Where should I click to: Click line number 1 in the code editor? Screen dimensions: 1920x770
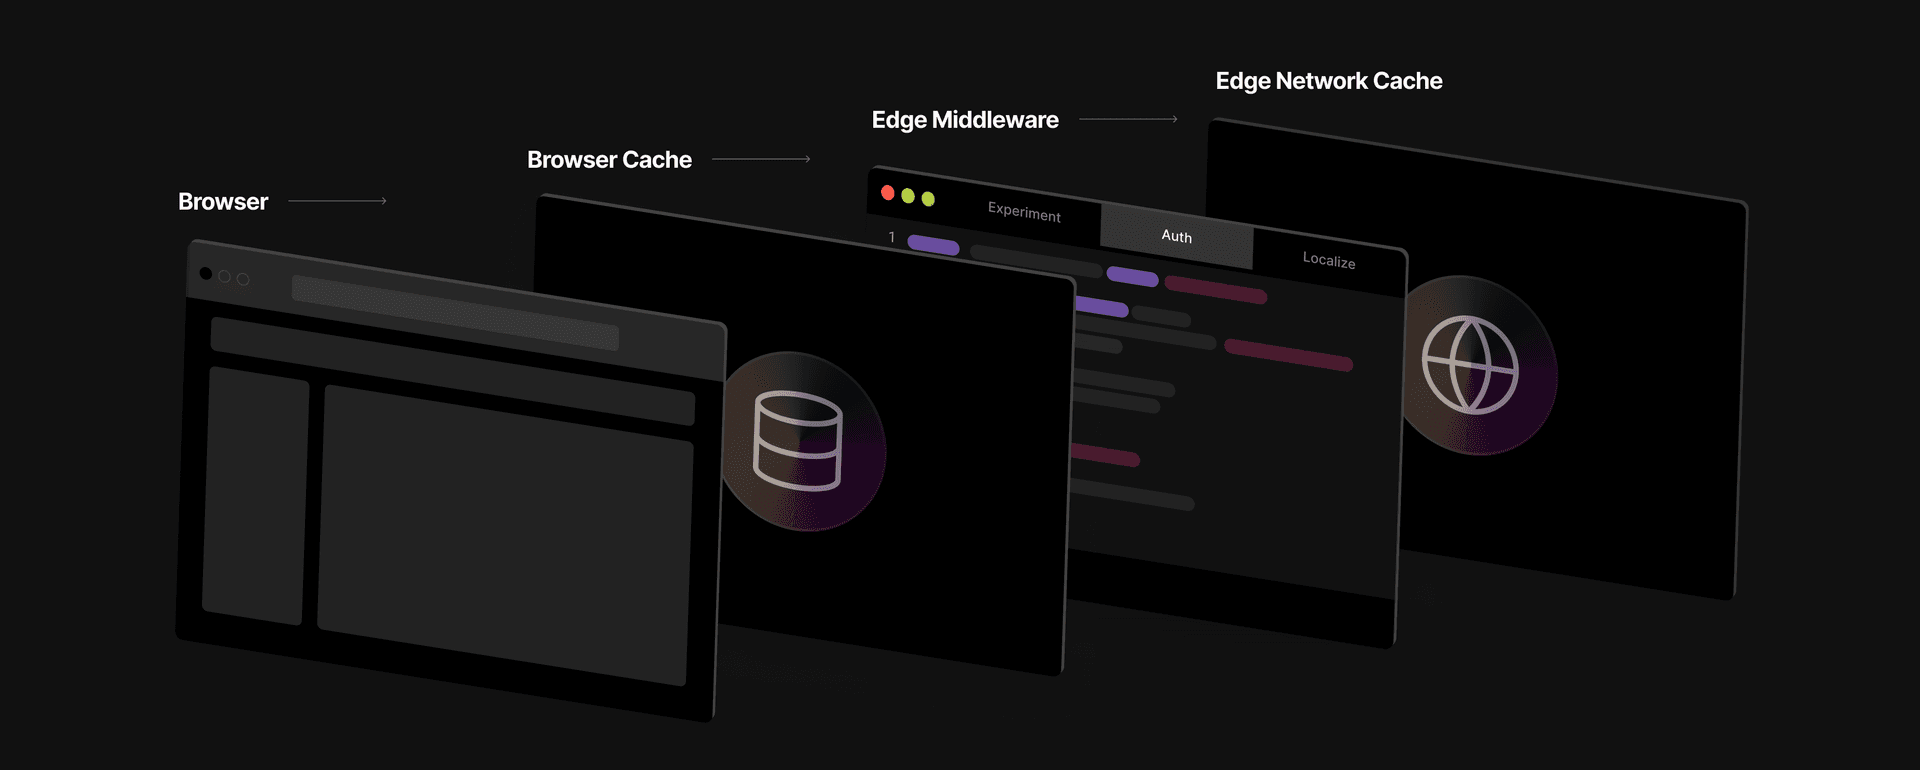point(892,237)
